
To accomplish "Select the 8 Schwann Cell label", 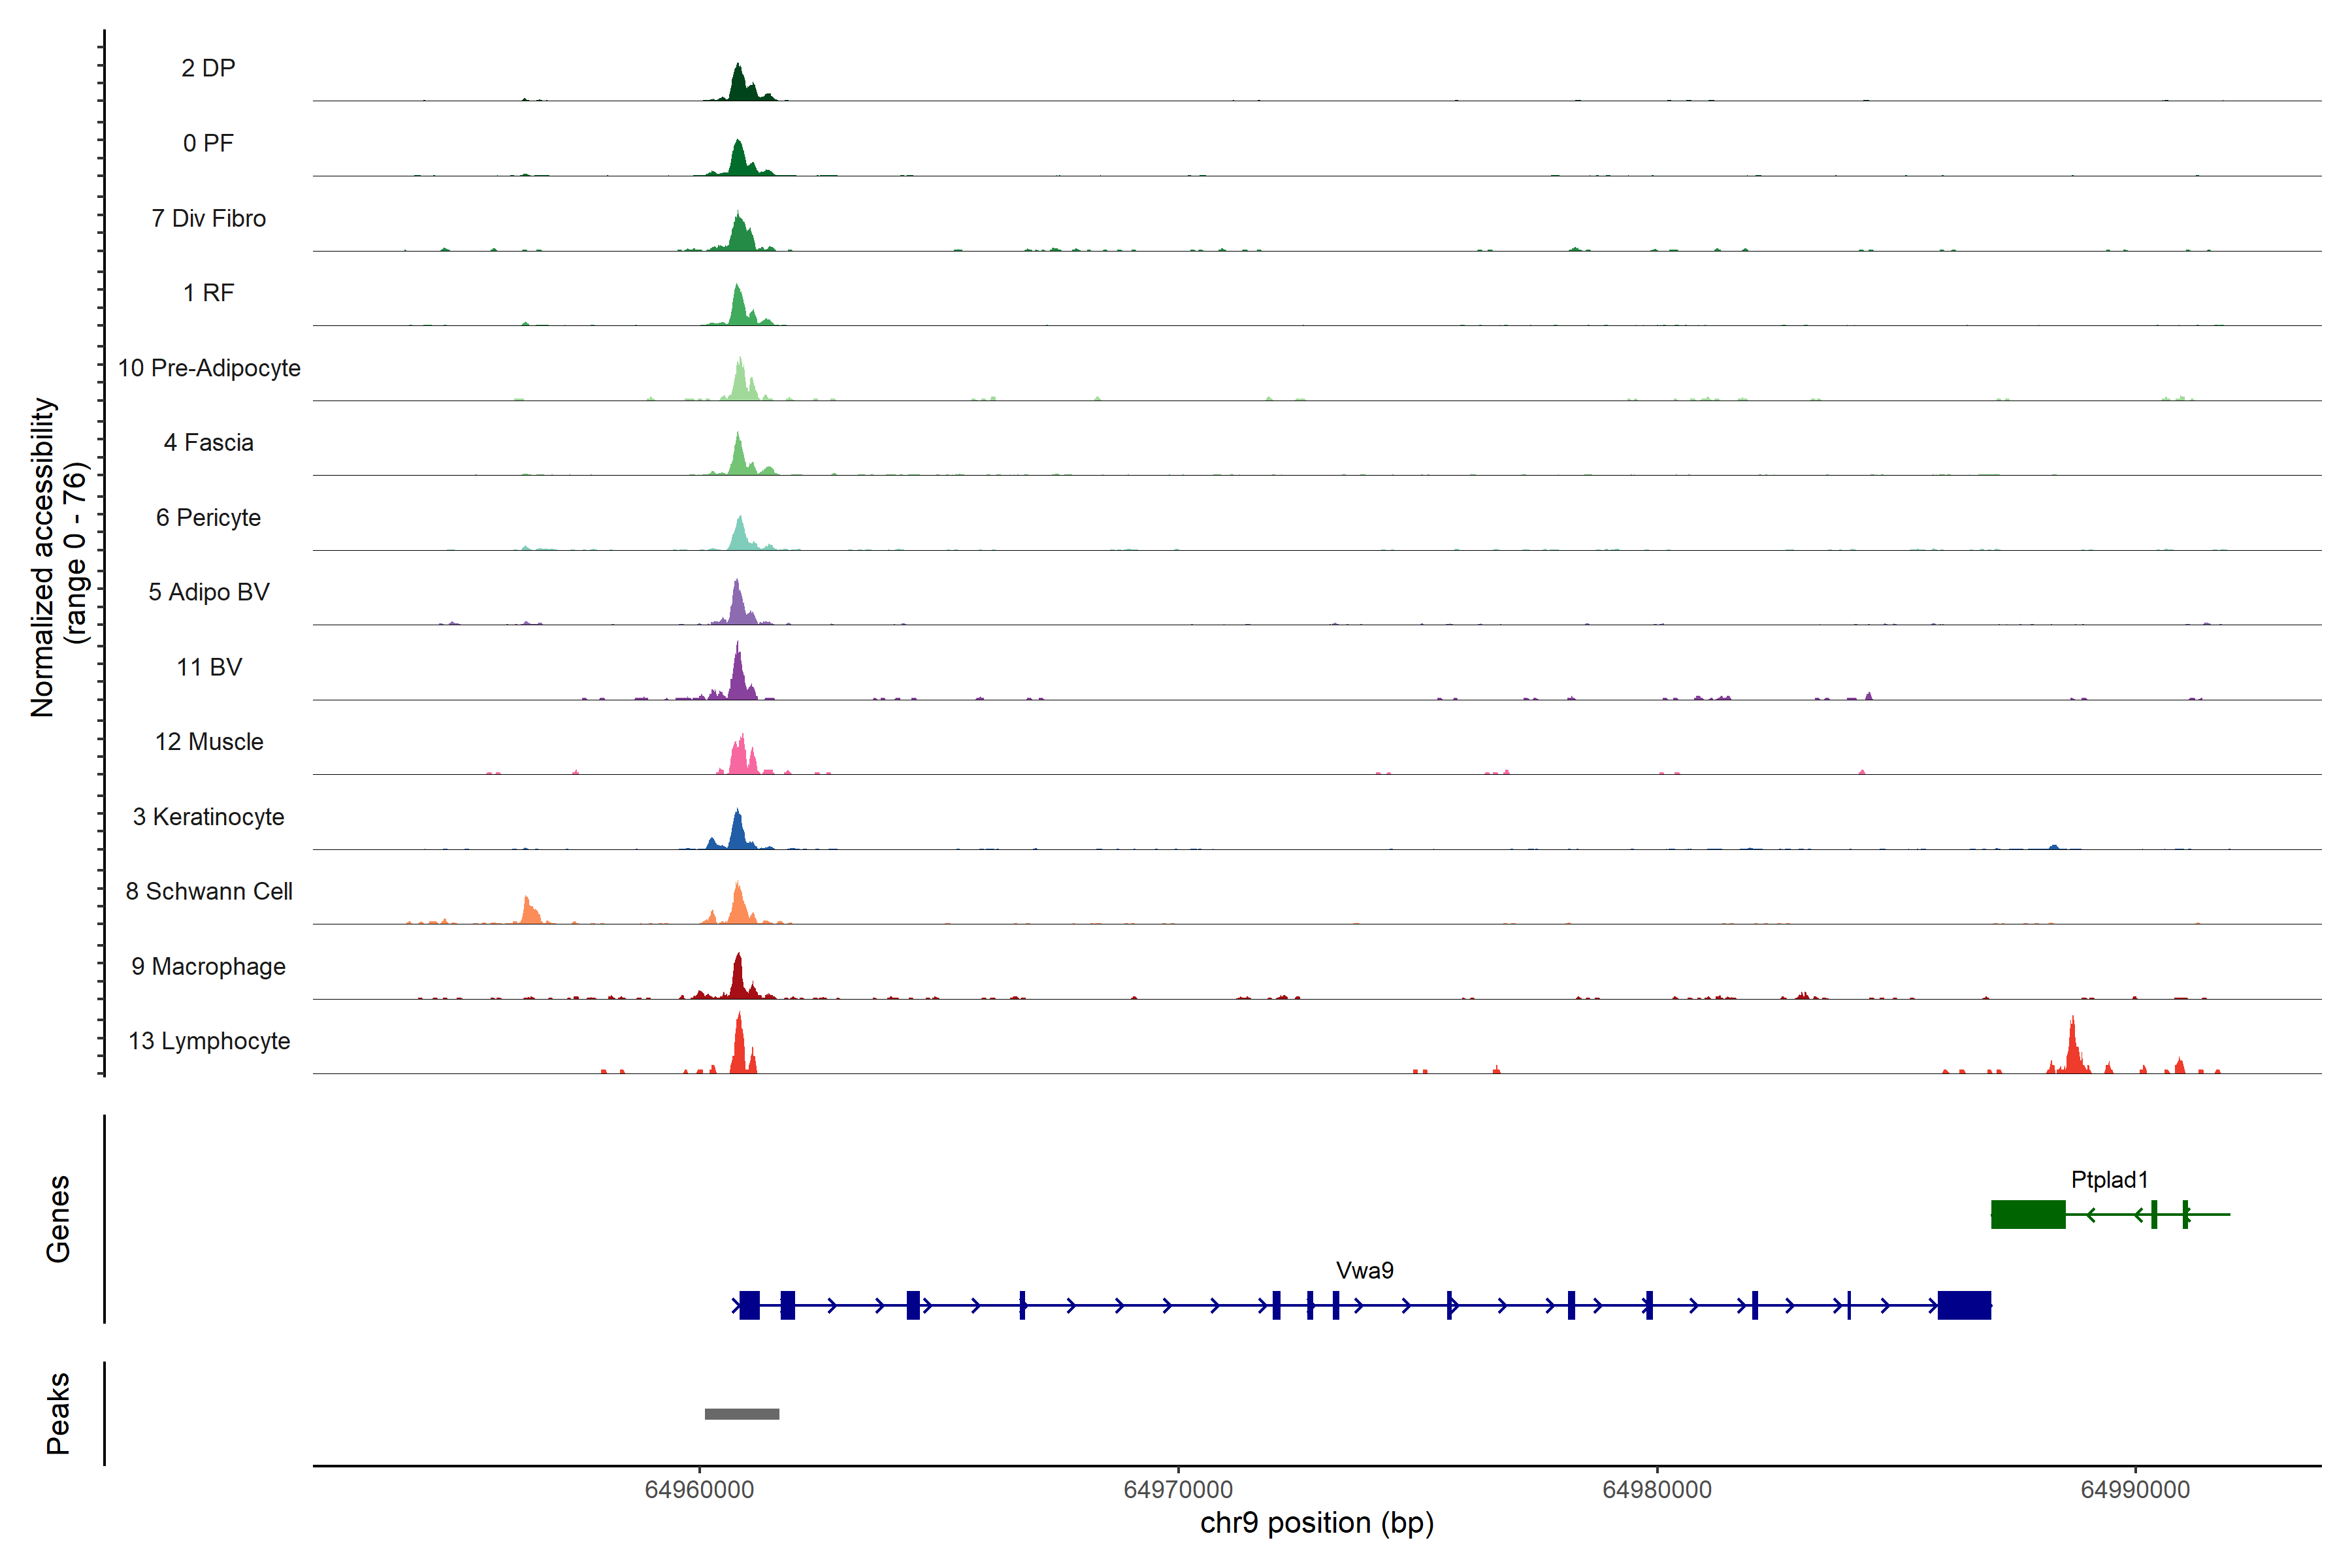I will point(209,891).
